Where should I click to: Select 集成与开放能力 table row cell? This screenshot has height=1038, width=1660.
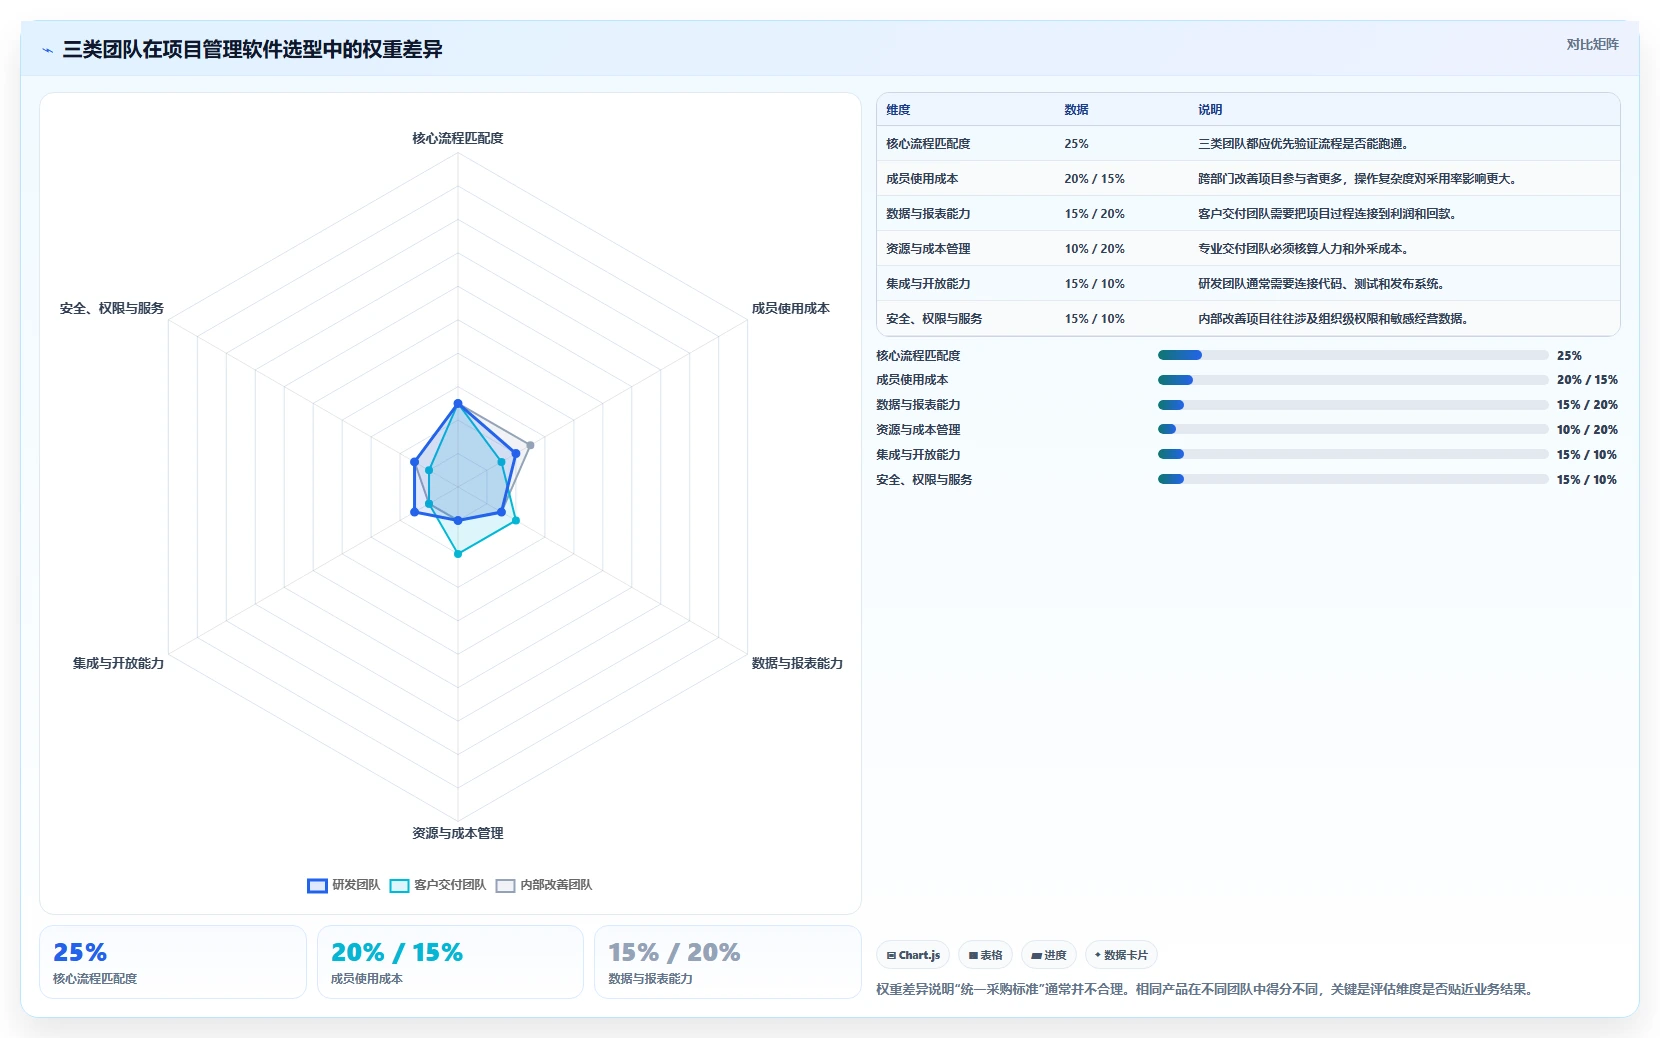click(x=928, y=284)
